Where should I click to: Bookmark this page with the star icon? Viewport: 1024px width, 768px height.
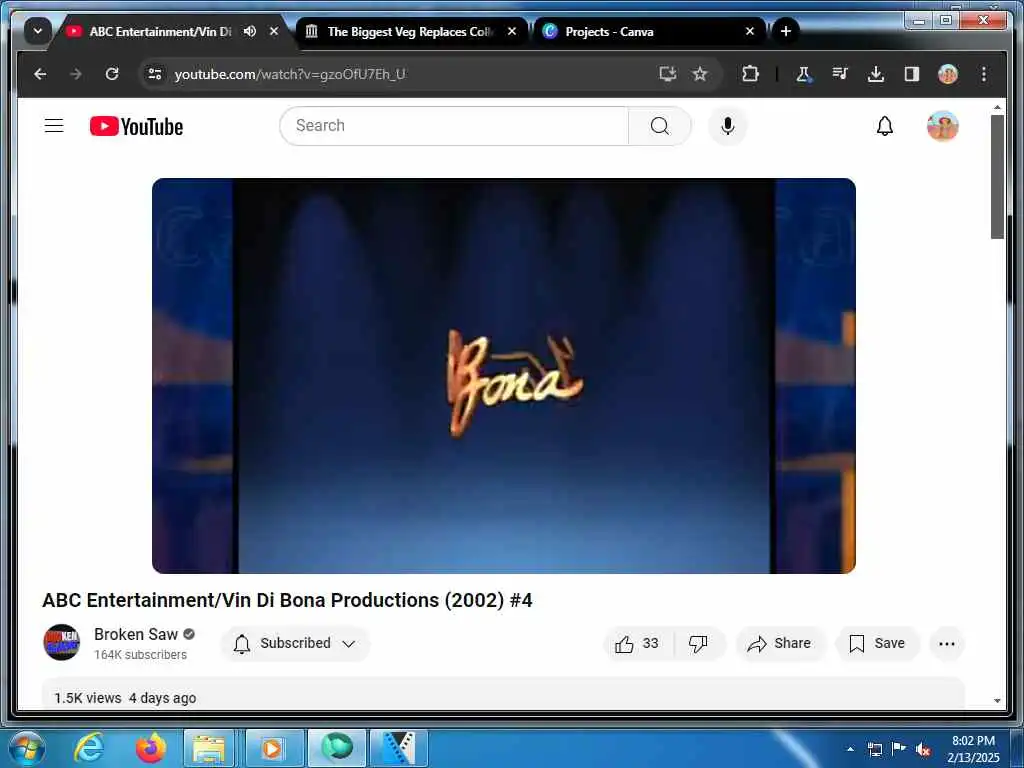pyautogui.click(x=700, y=74)
